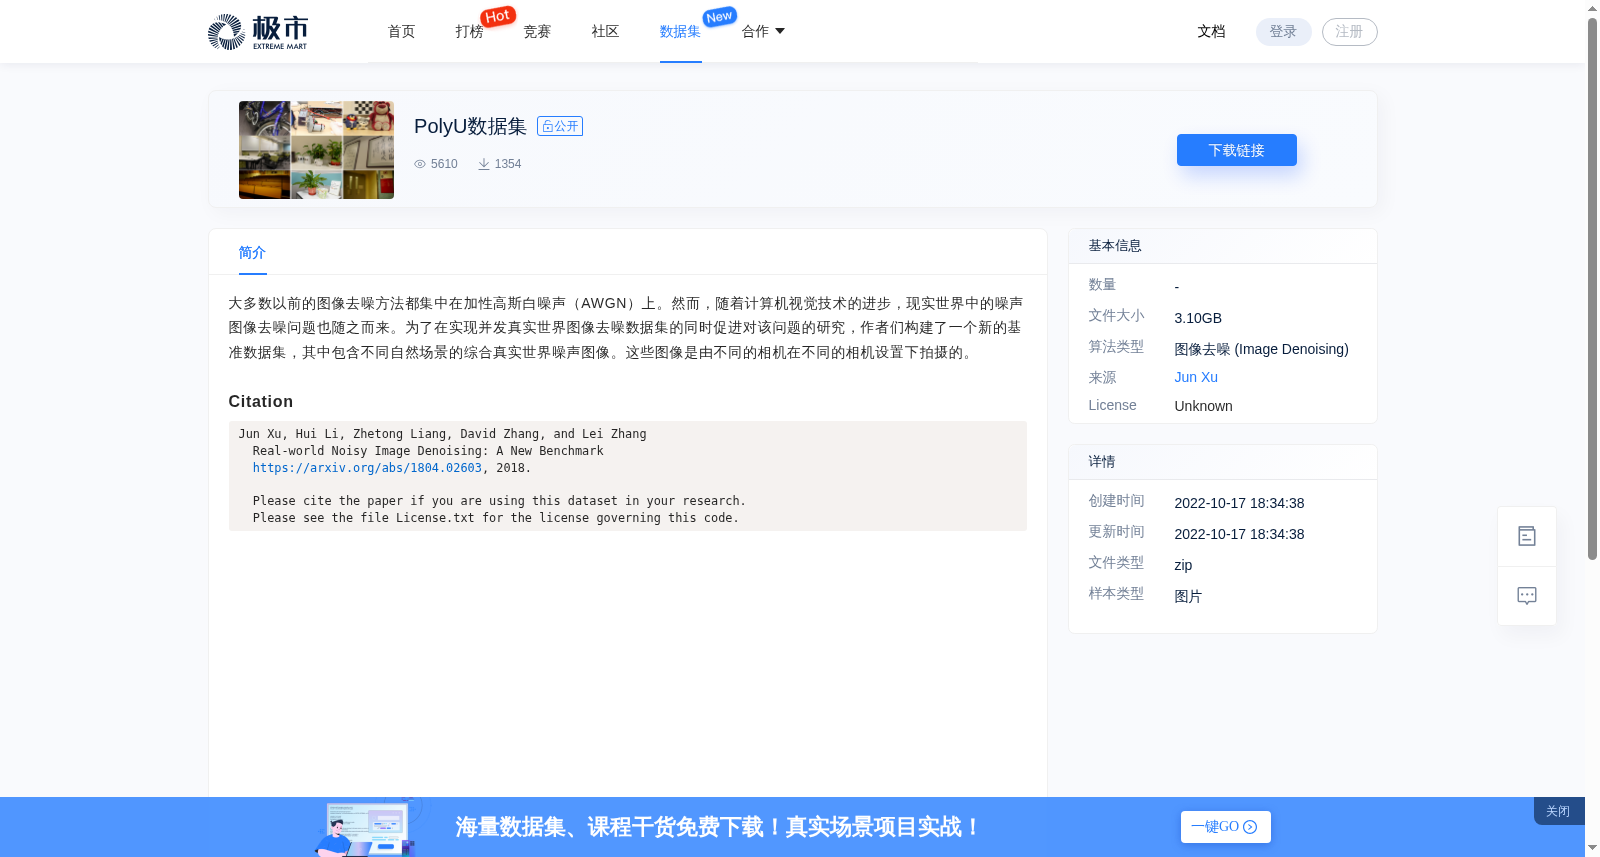The height and width of the screenshot is (857, 1600).
Task: Click the 图像去噪 (Image Denoising) value
Action: pyautogui.click(x=1261, y=349)
